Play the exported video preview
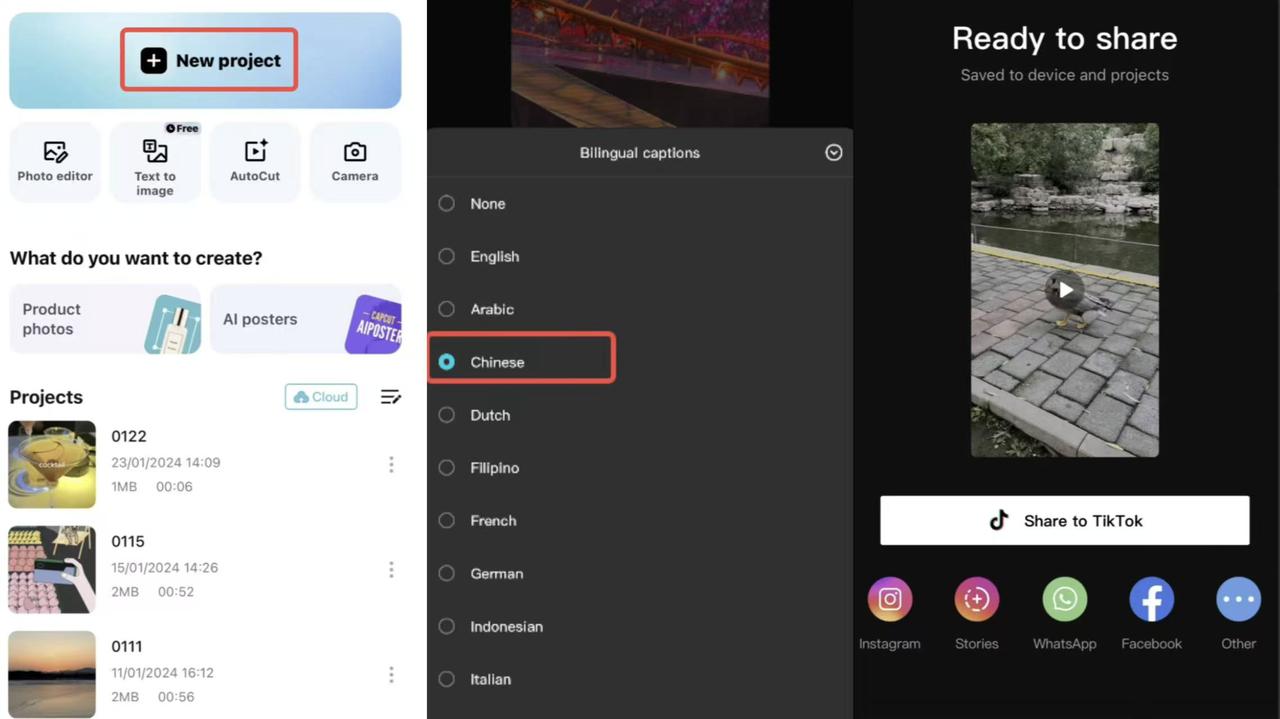This screenshot has width=1280, height=719. (1065, 290)
